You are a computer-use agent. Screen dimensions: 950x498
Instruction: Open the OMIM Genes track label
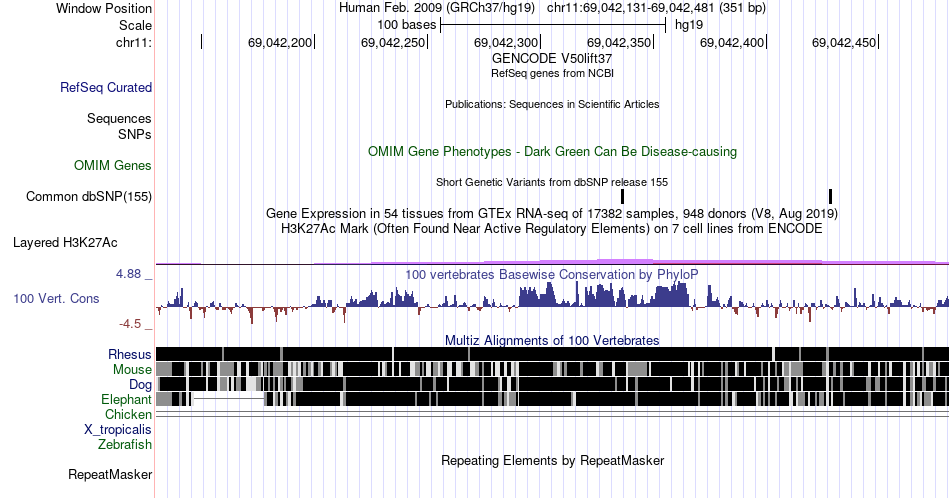pyautogui.click(x=113, y=165)
